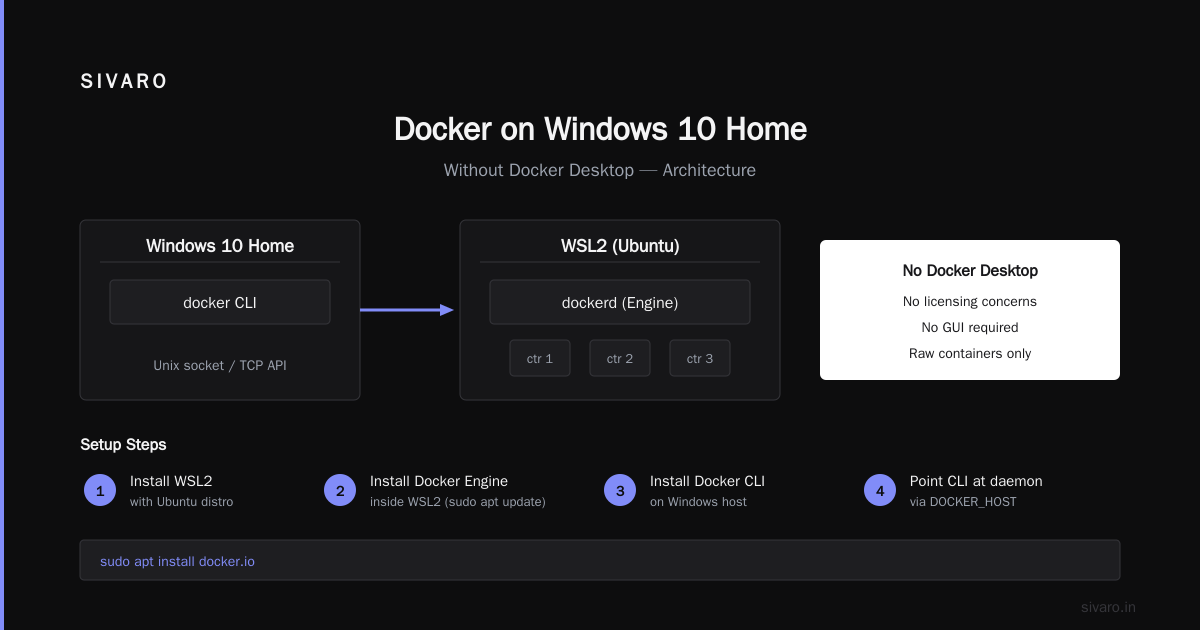Click the "No licensing concerns" line
The width and height of the screenshot is (1200, 630).
point(970,301)
